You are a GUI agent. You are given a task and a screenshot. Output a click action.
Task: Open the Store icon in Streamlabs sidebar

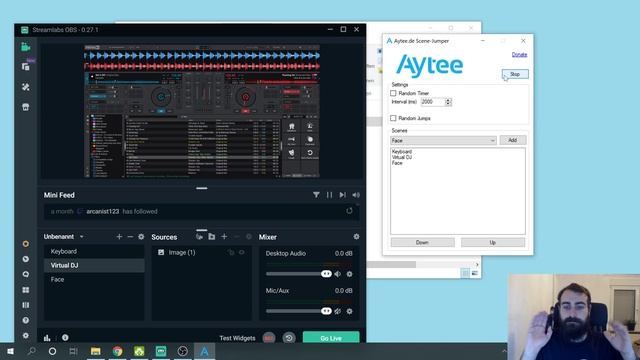pyautogui.click(x=26, y=107)
